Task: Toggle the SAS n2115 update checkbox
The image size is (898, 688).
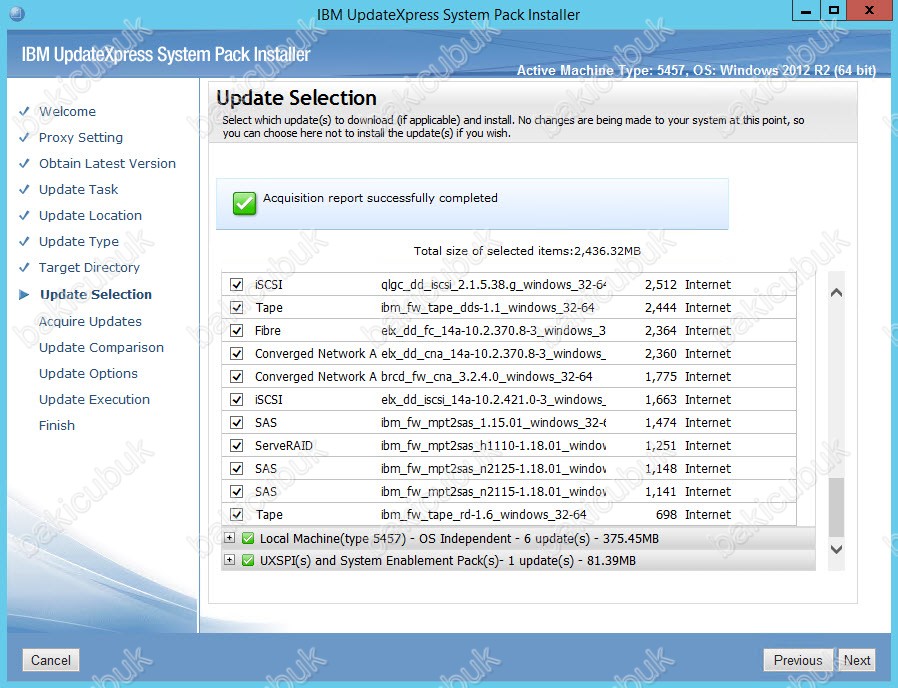Action: coord(237,491)
